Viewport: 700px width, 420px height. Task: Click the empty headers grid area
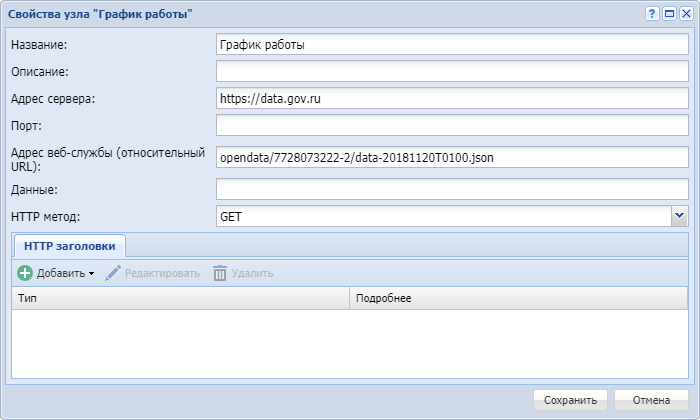(x=350, y=342)
